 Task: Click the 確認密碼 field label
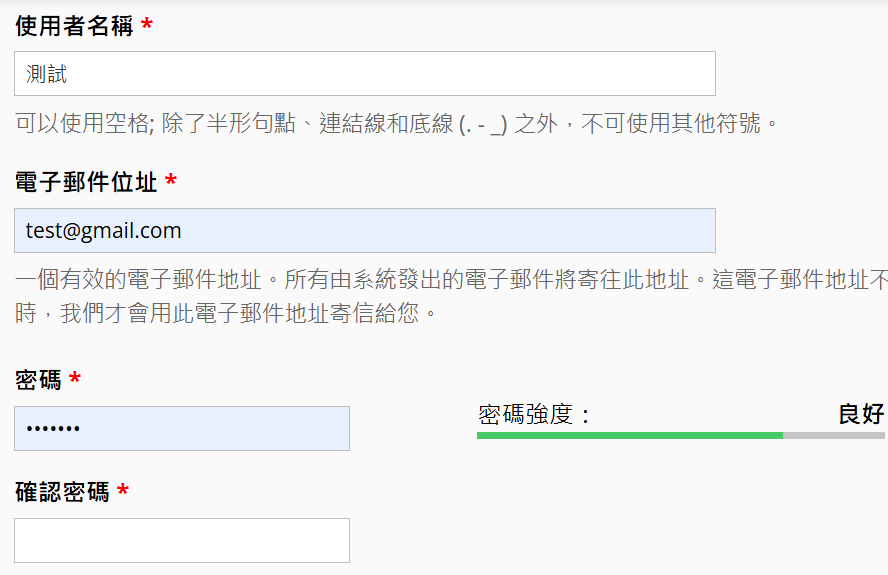(x=62, y=493)
